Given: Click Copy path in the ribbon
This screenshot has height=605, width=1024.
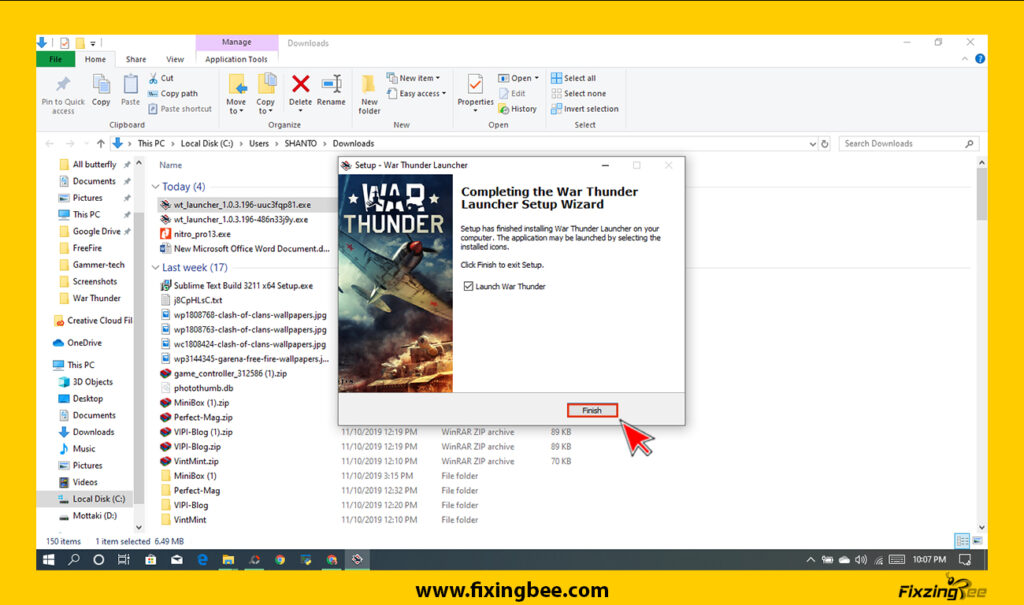Looking at the screenshot, I should click(x=178, y=93).
